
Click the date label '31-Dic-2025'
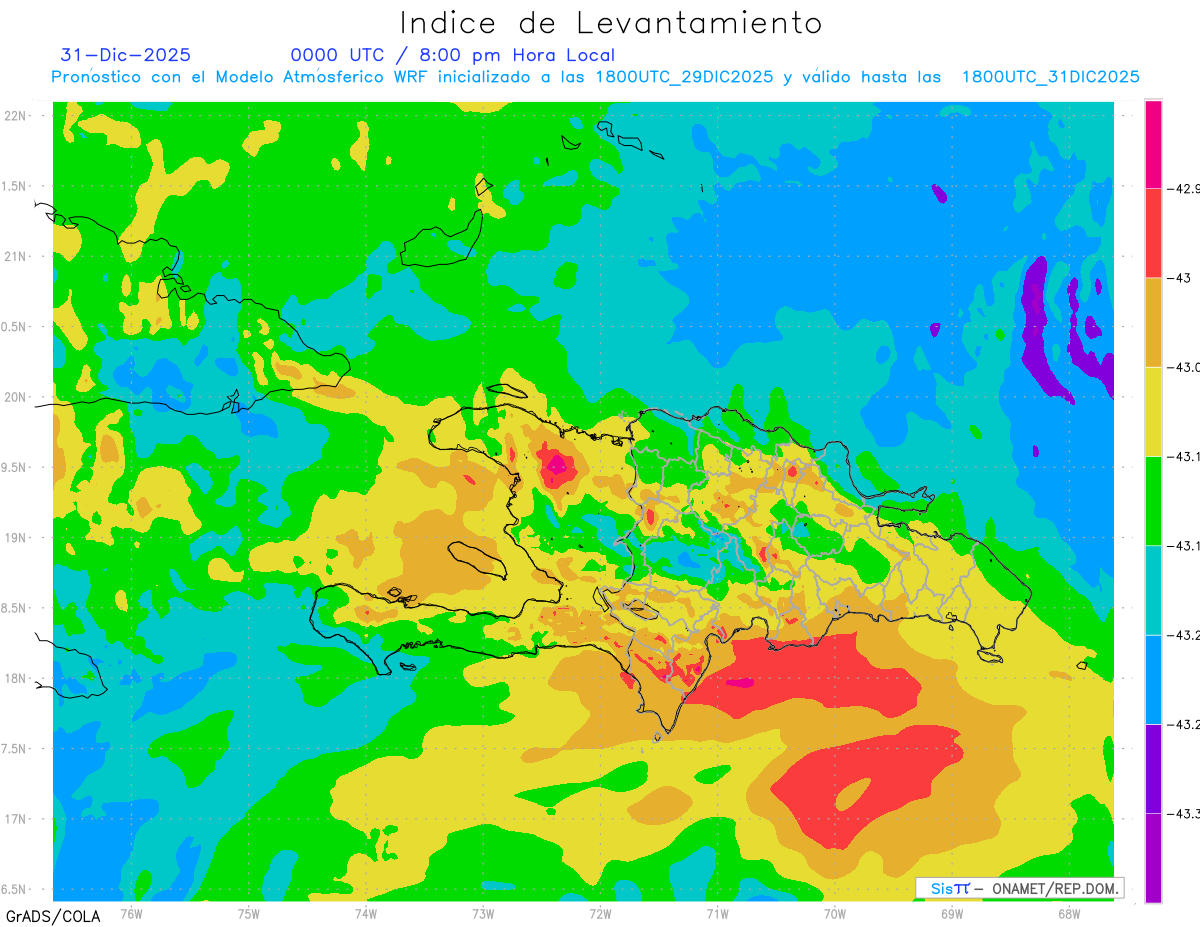point(125,55)
